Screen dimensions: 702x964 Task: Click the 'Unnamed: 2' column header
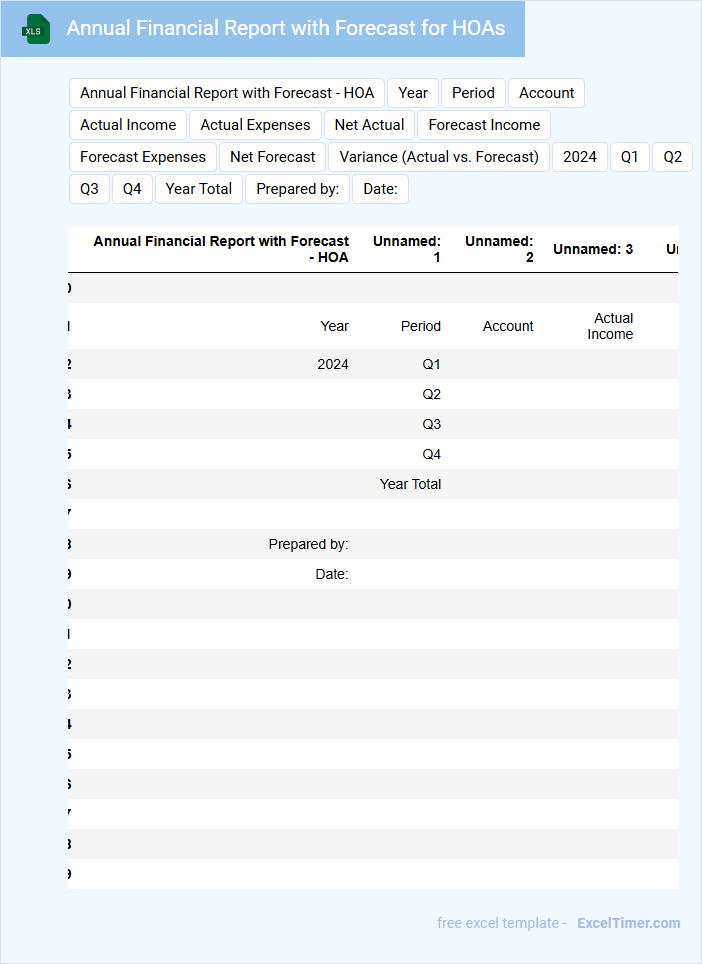click(499, 249)
